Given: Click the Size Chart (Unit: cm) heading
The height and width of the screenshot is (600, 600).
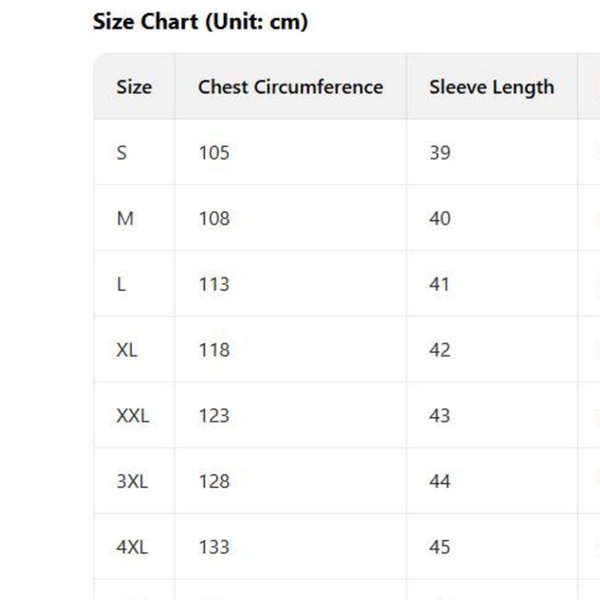Looking at the screenshot, I should 200,22.
